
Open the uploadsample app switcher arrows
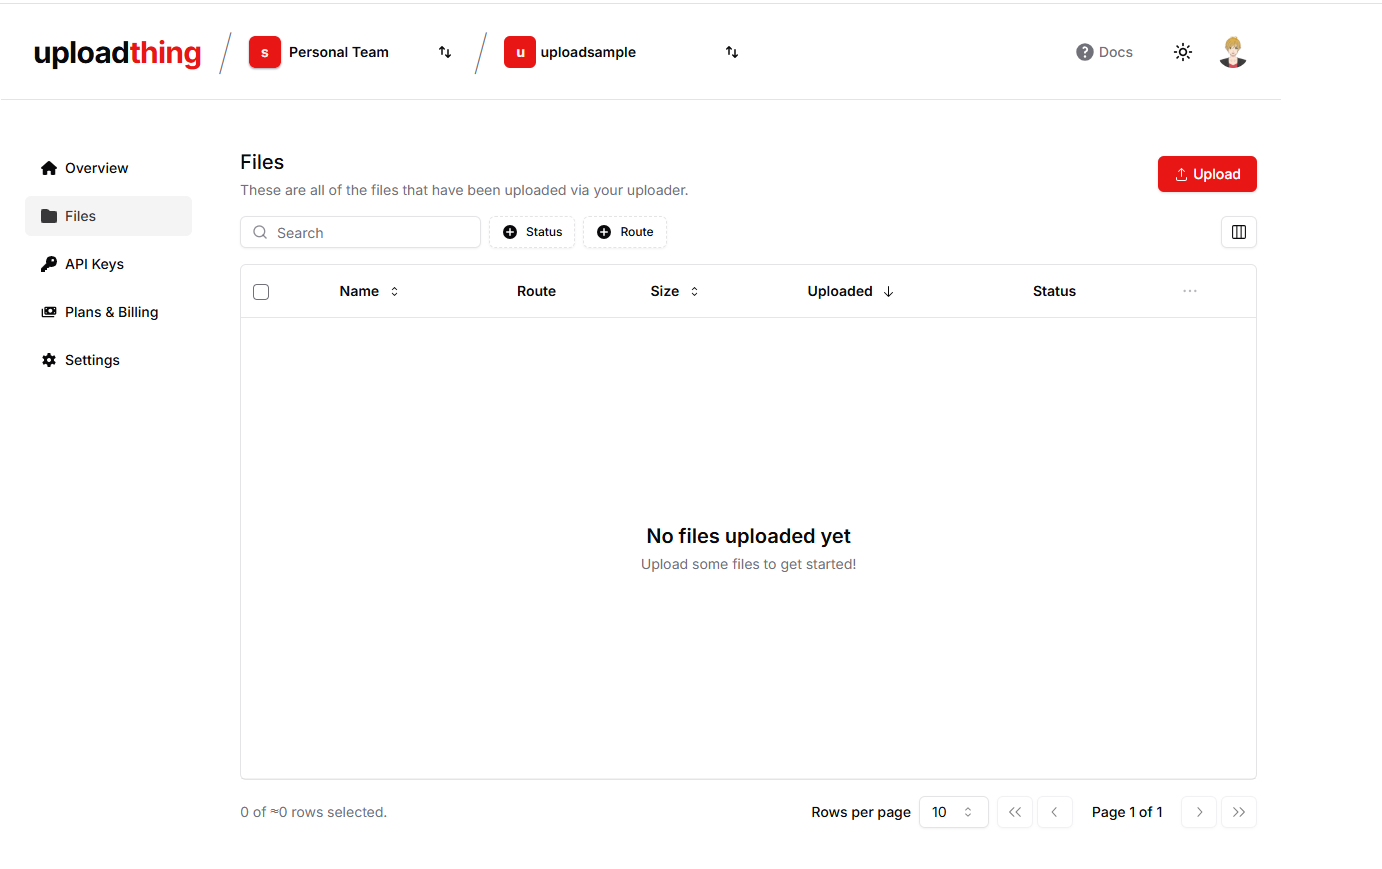point(732,52)
